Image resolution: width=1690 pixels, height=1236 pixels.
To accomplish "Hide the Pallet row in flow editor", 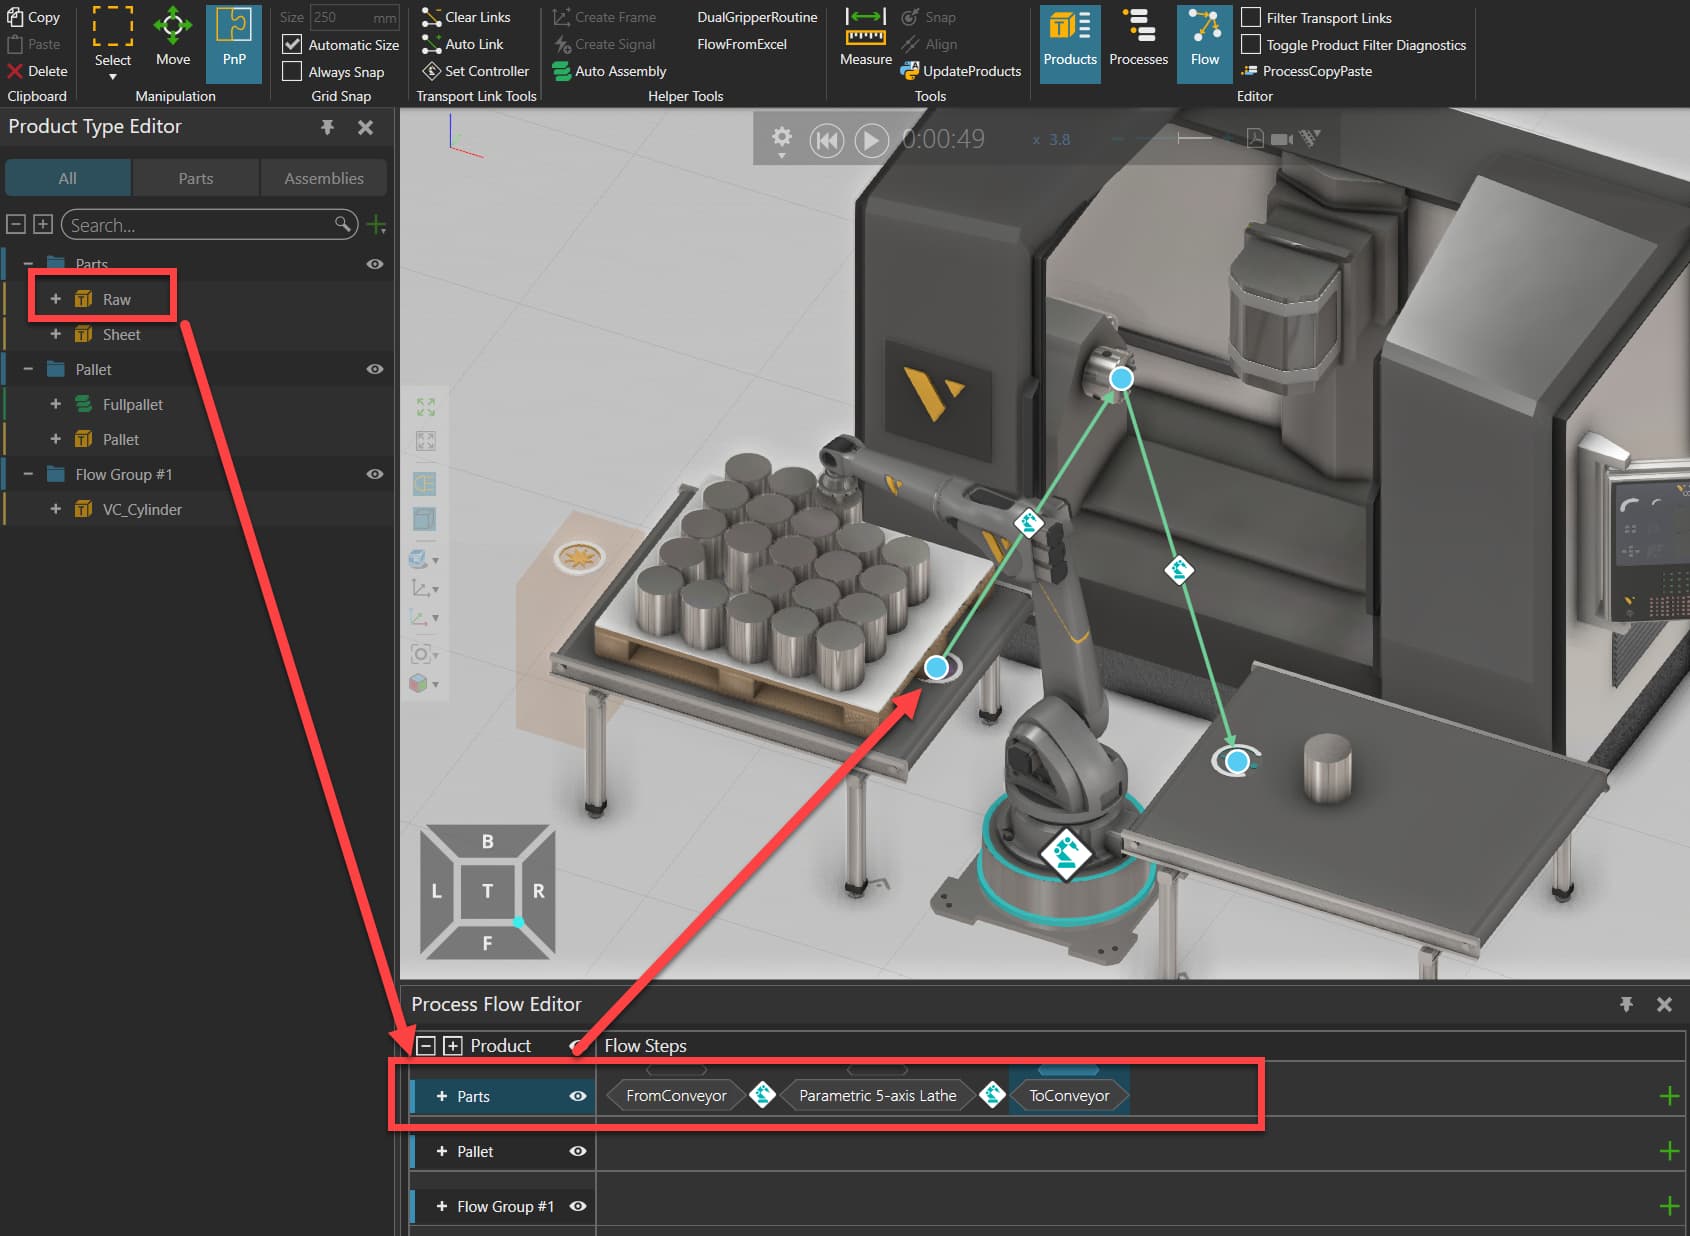I will 578,1151.
